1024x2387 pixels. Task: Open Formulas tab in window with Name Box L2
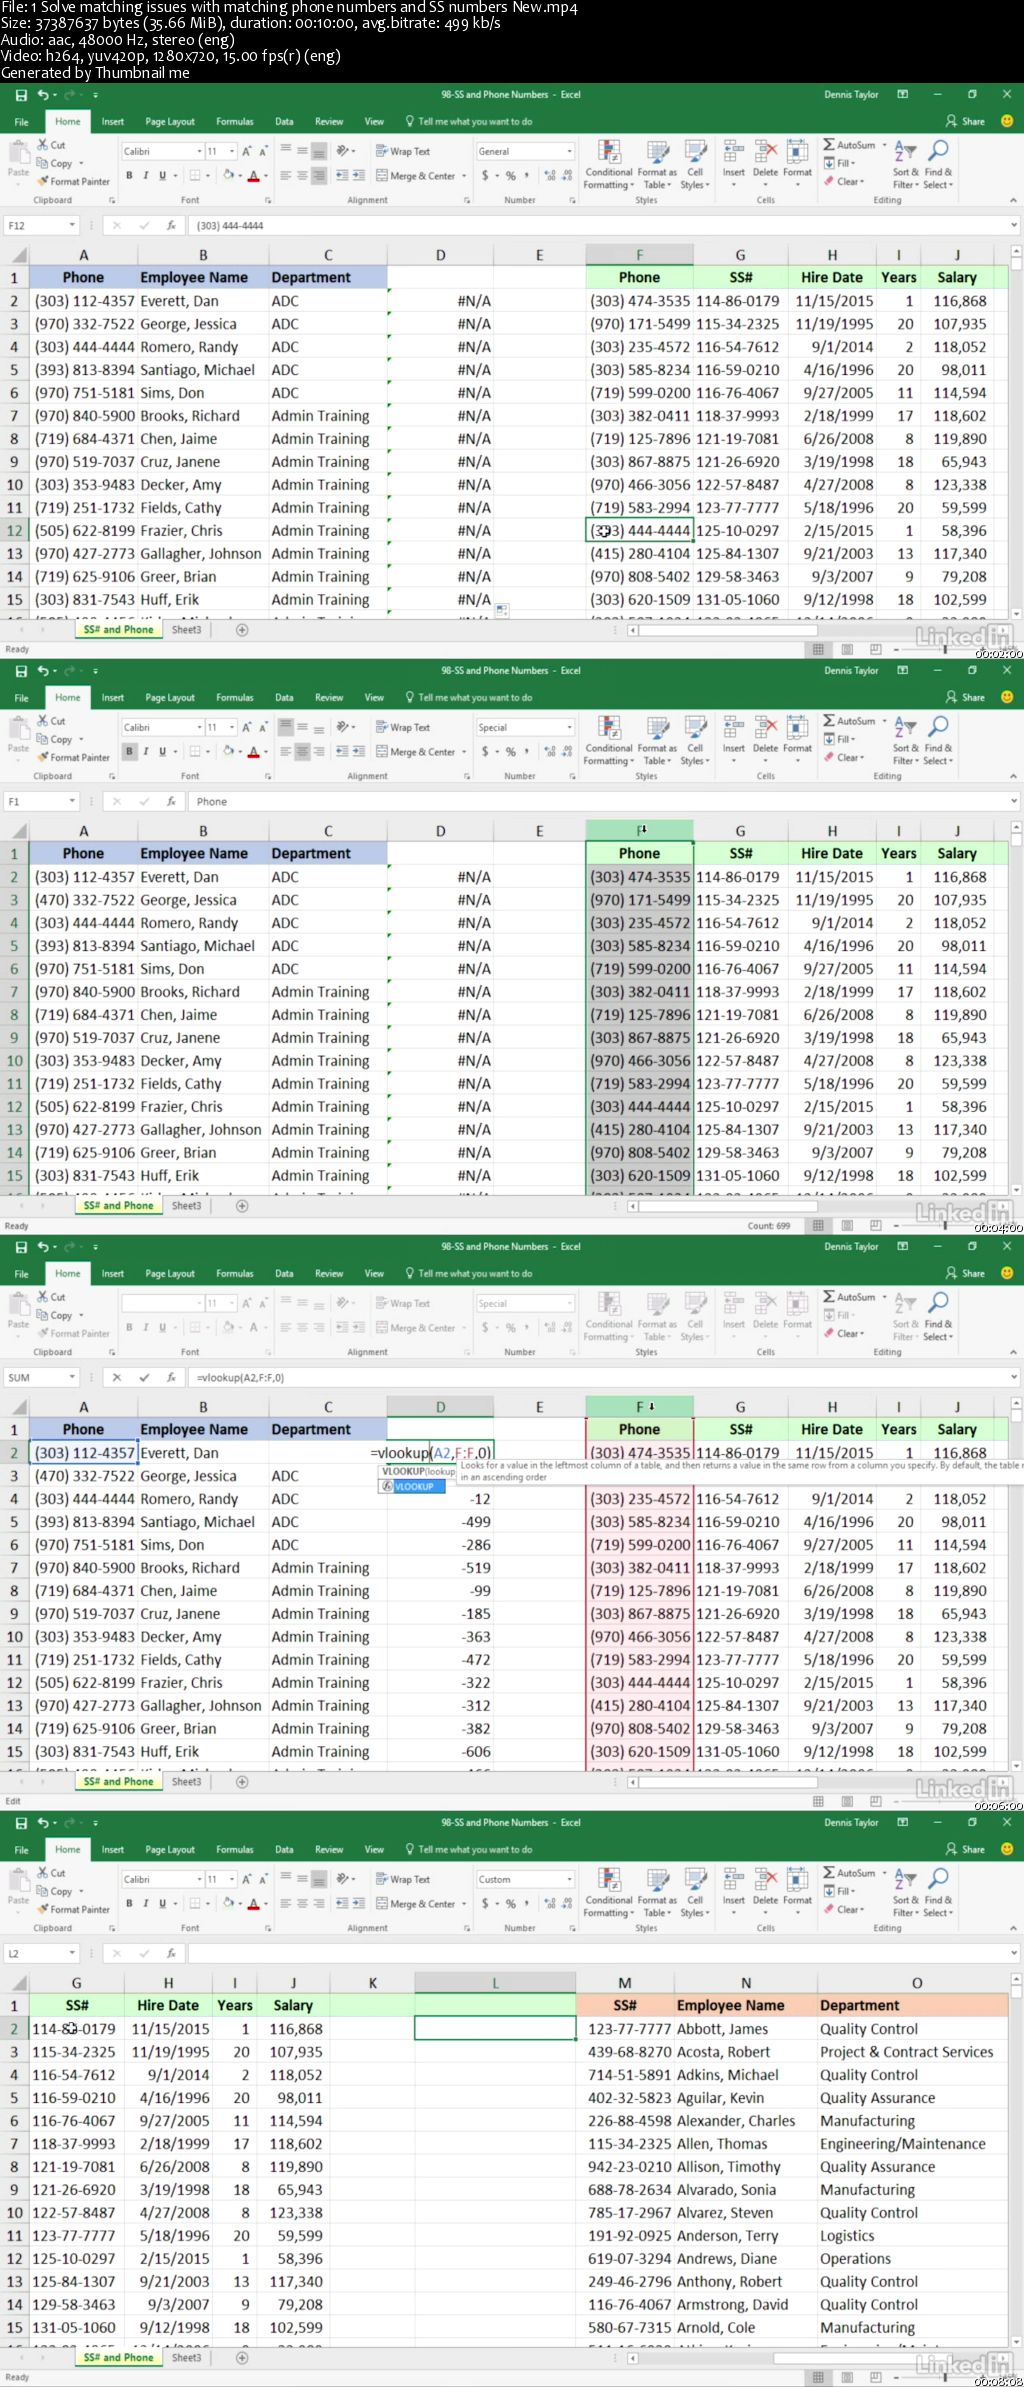click(235, 1849)
